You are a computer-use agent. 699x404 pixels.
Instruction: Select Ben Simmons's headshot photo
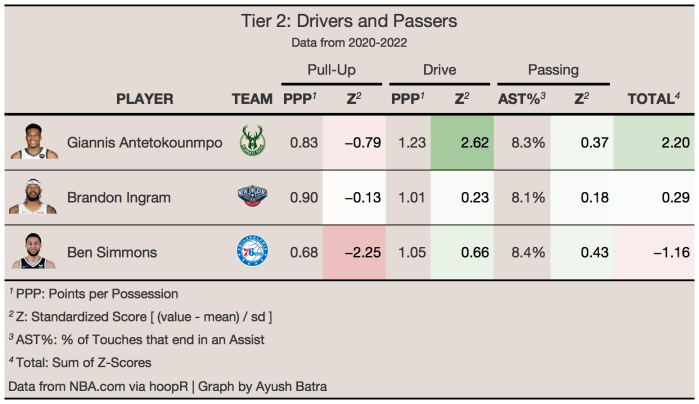(x=34, y=251)
